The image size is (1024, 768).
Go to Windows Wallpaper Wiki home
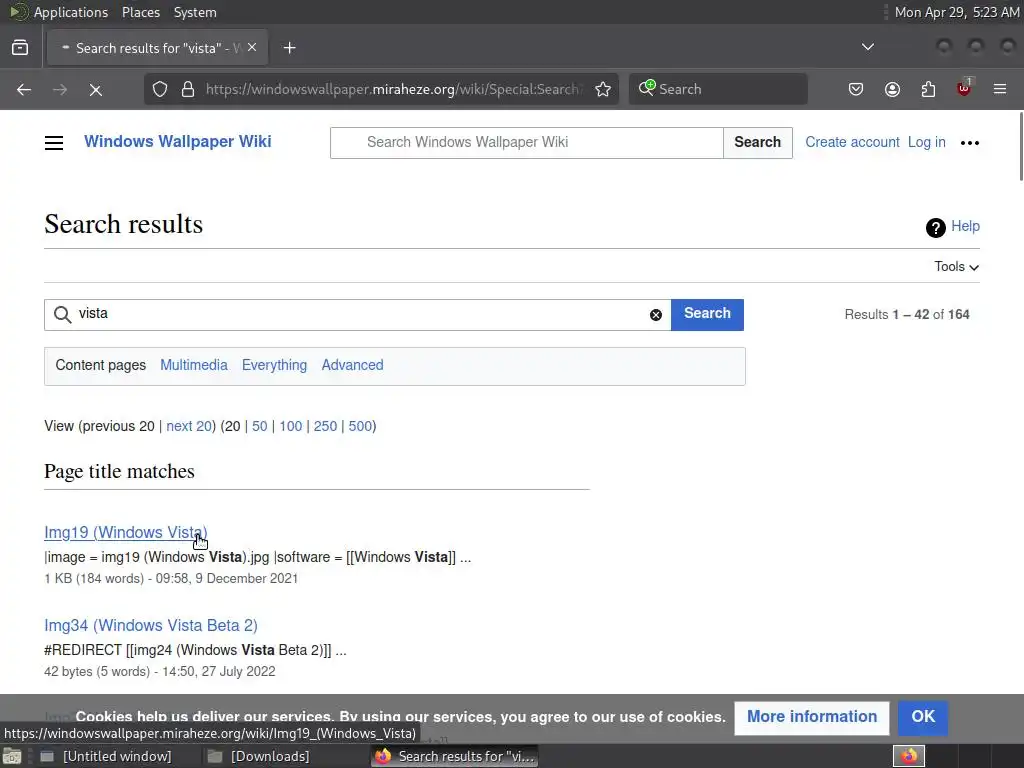pyautogui.click(x=178, y=142)
